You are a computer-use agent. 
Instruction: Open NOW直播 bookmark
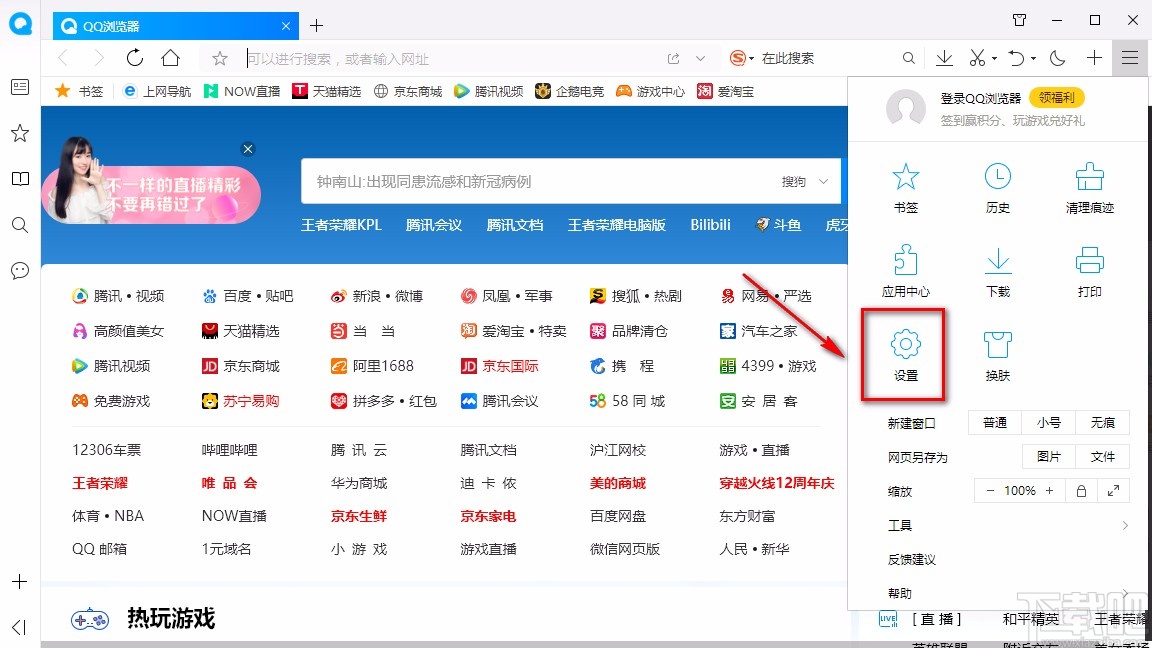coord(242,91)
